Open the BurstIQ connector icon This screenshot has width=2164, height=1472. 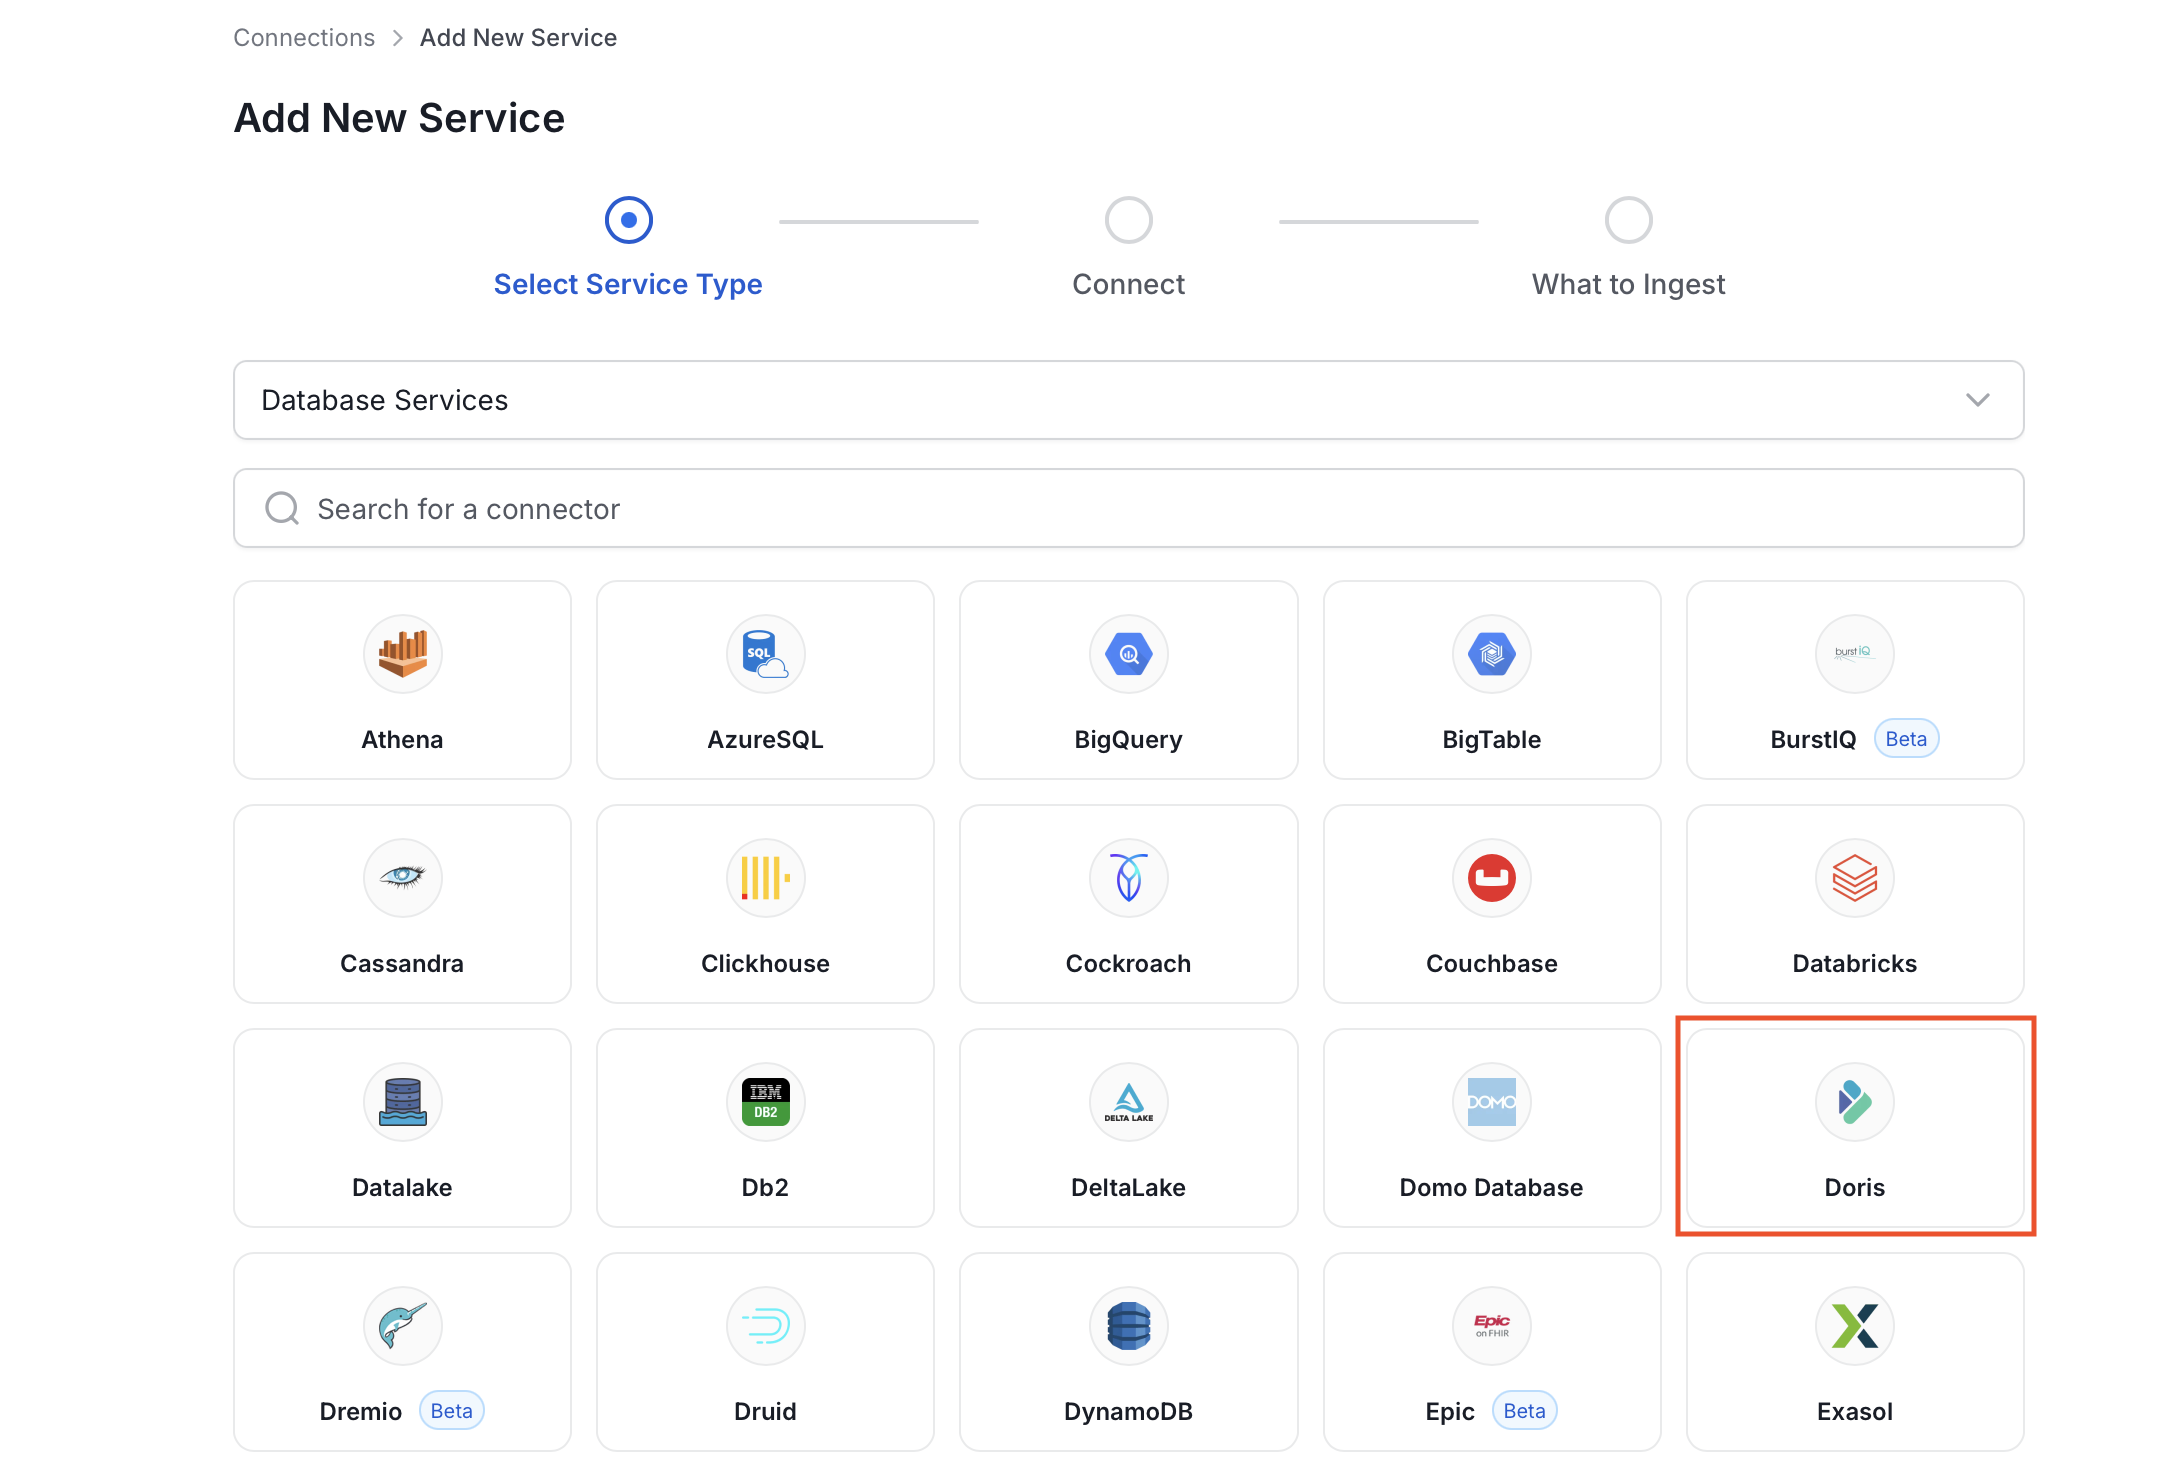tap(1855, 654)
